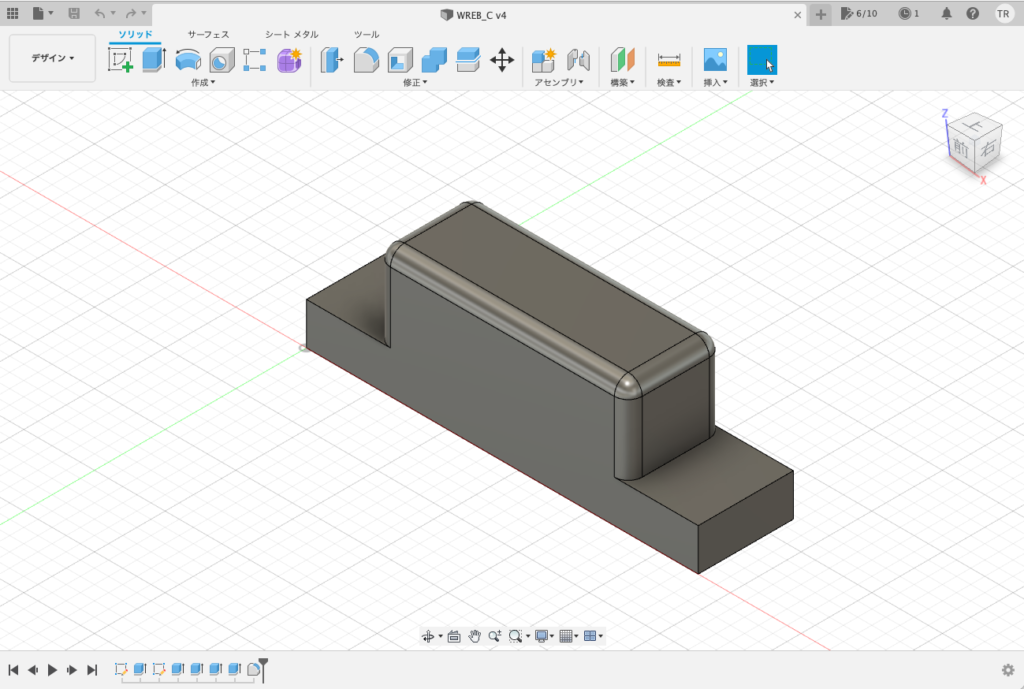
Task: Click the new design tab plus button
Action: (821, 14)
